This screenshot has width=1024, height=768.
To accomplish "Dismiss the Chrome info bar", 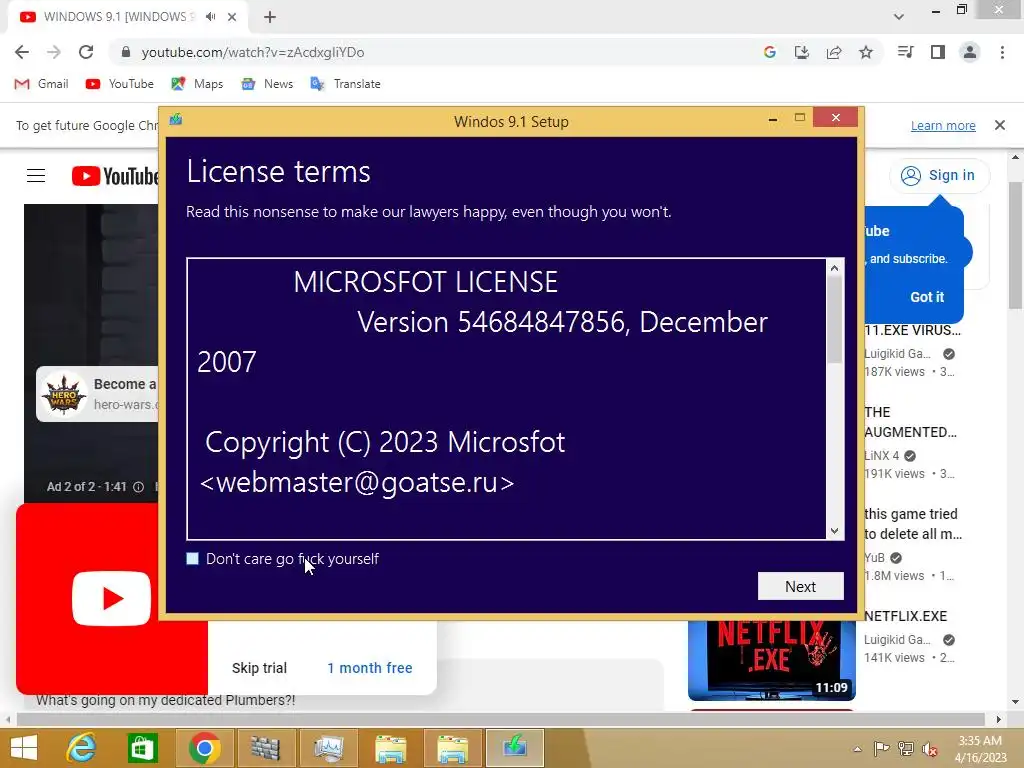I will click(x=999, y=125).
